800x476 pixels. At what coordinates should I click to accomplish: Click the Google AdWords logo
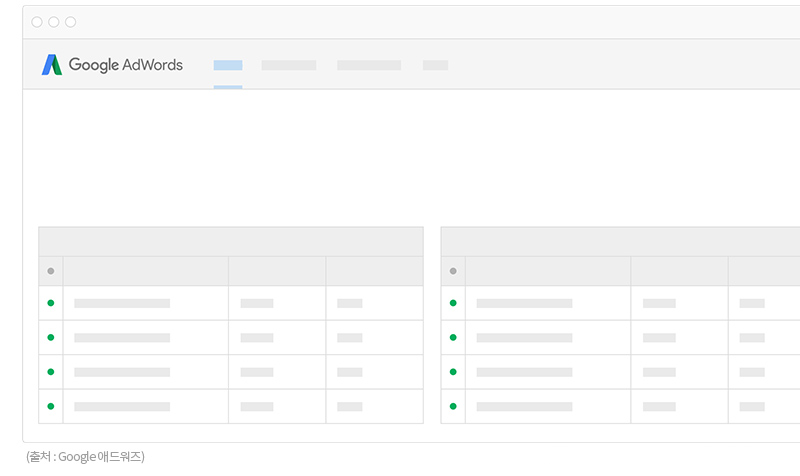[x=112, y=65]
